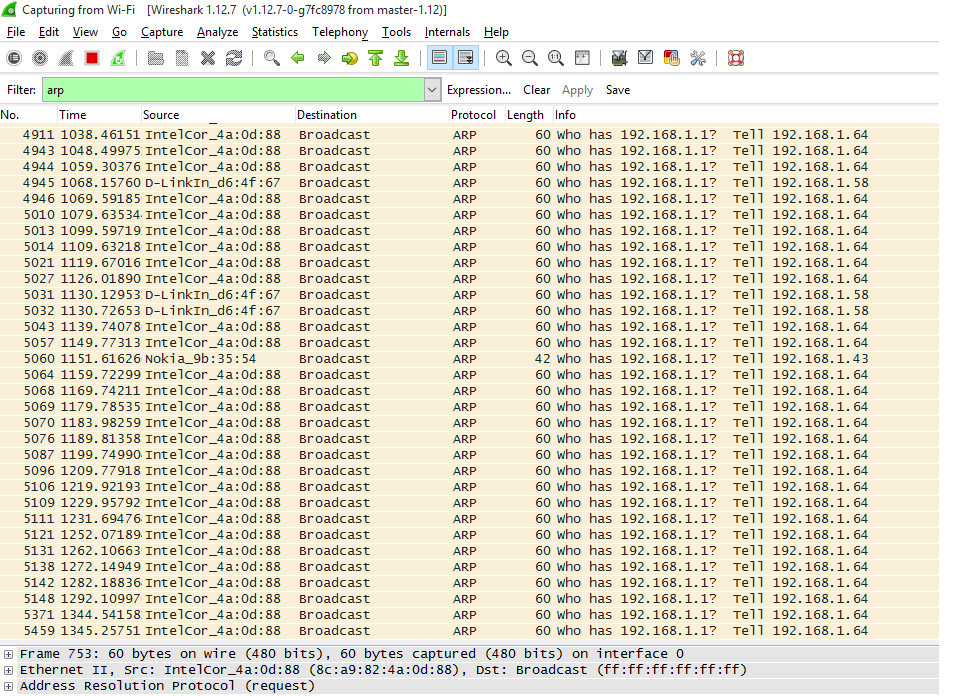Open the capture options icon
Viewport: 960px width, 696px height.
pos(40,58)
